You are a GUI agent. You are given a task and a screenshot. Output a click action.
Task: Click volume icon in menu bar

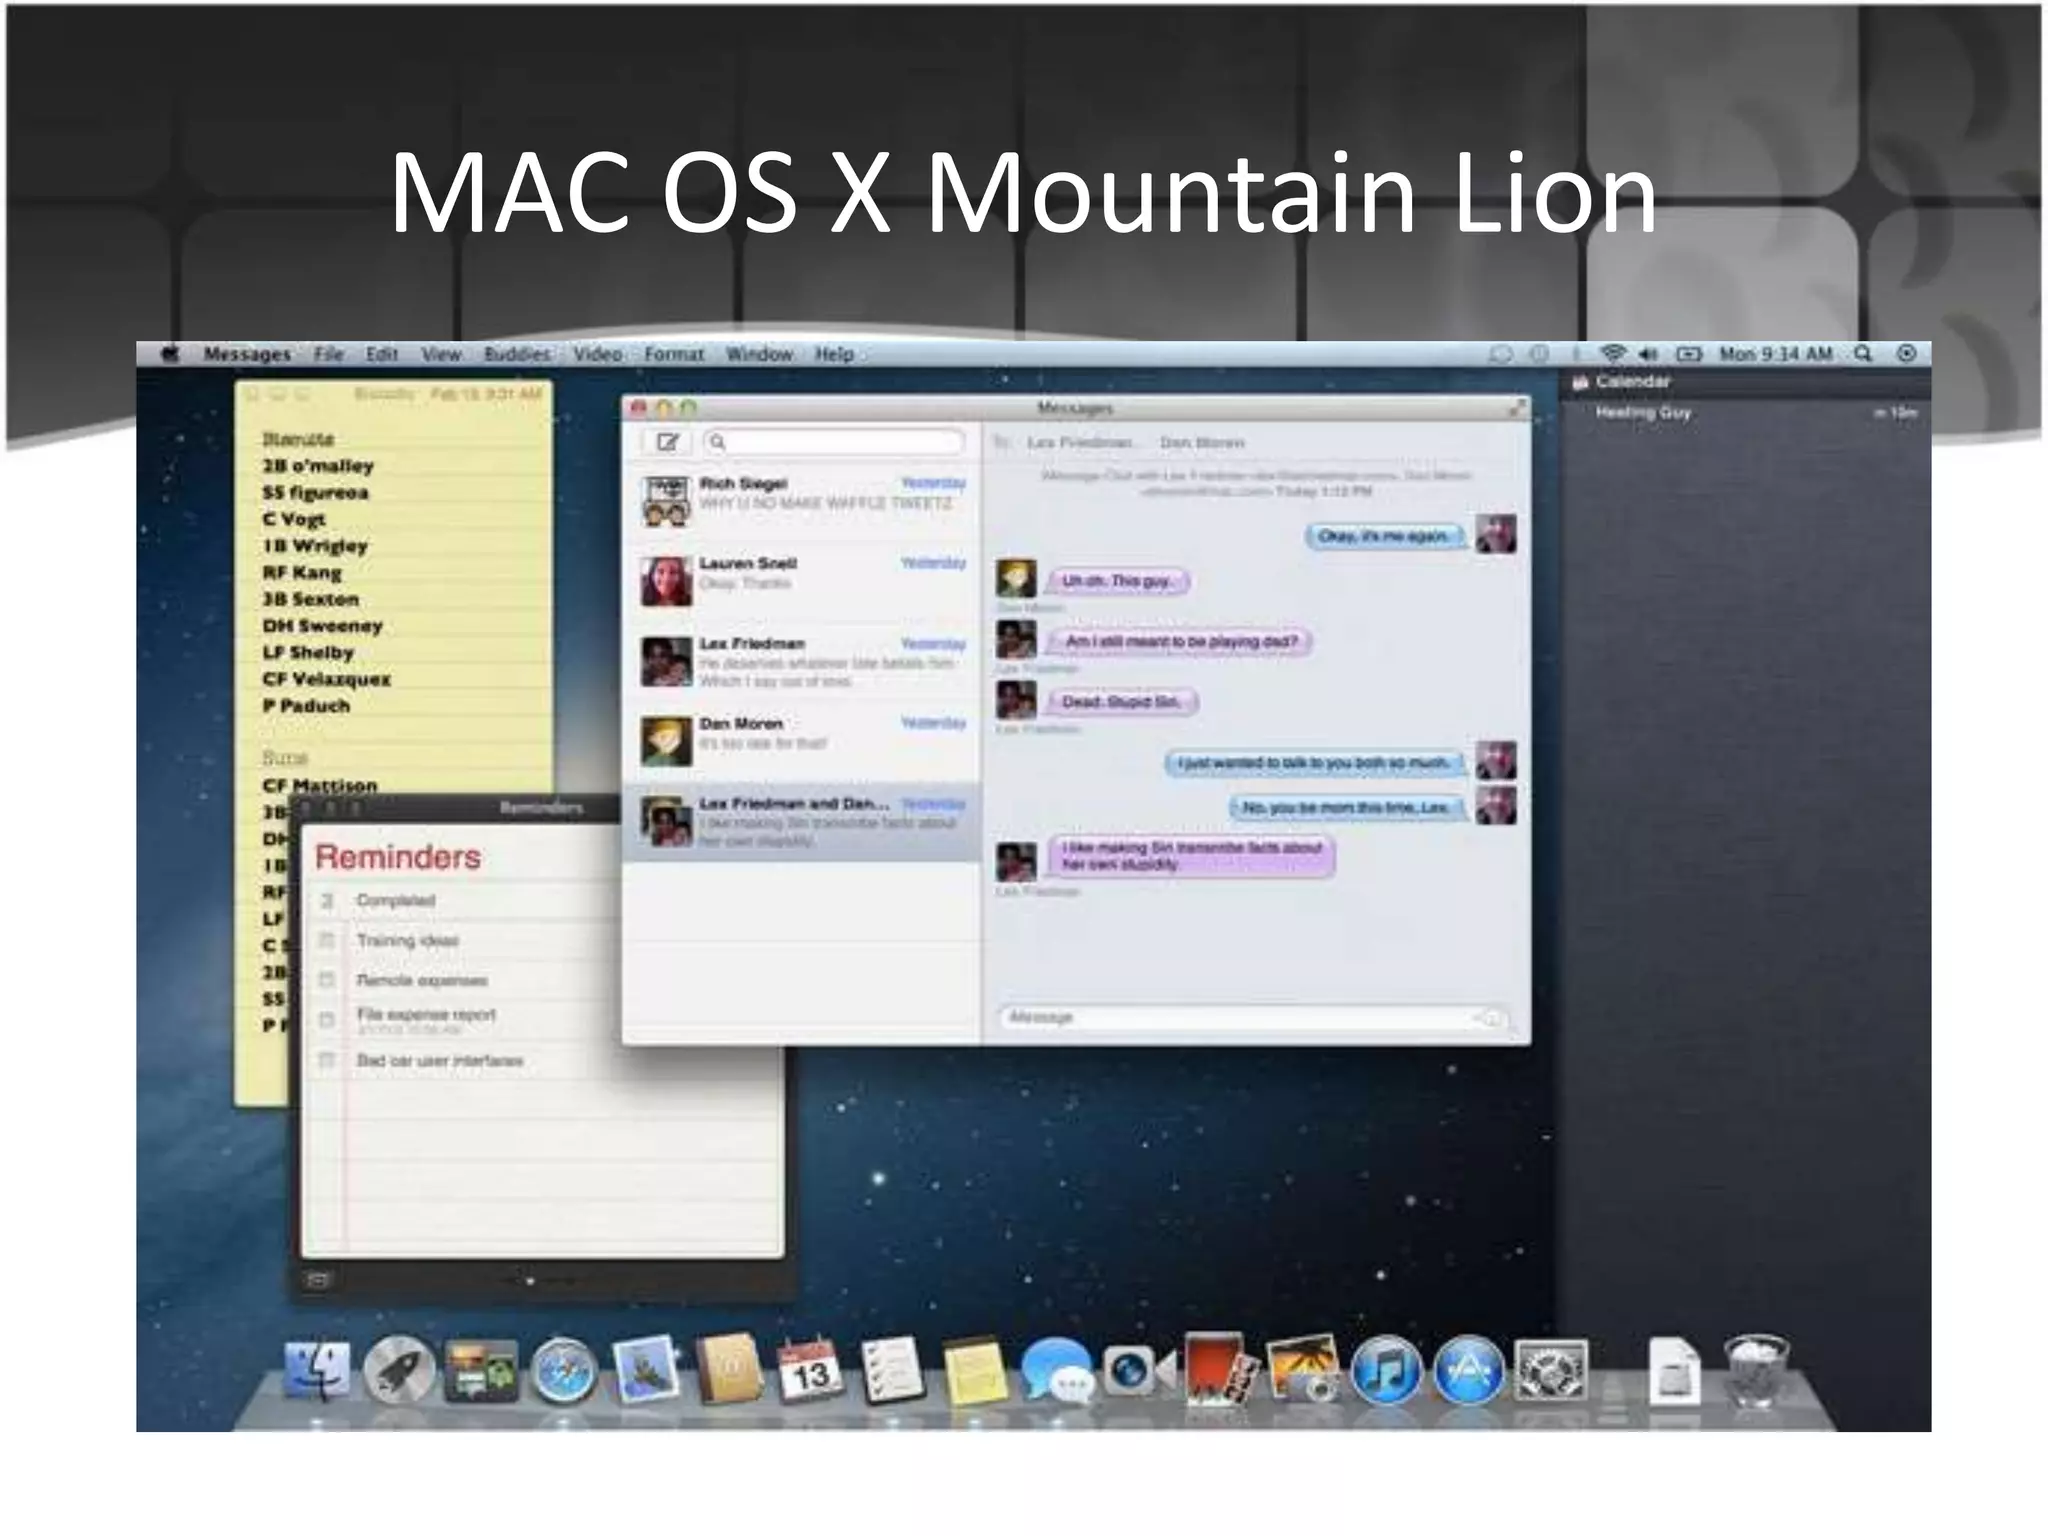point(1648,353)
